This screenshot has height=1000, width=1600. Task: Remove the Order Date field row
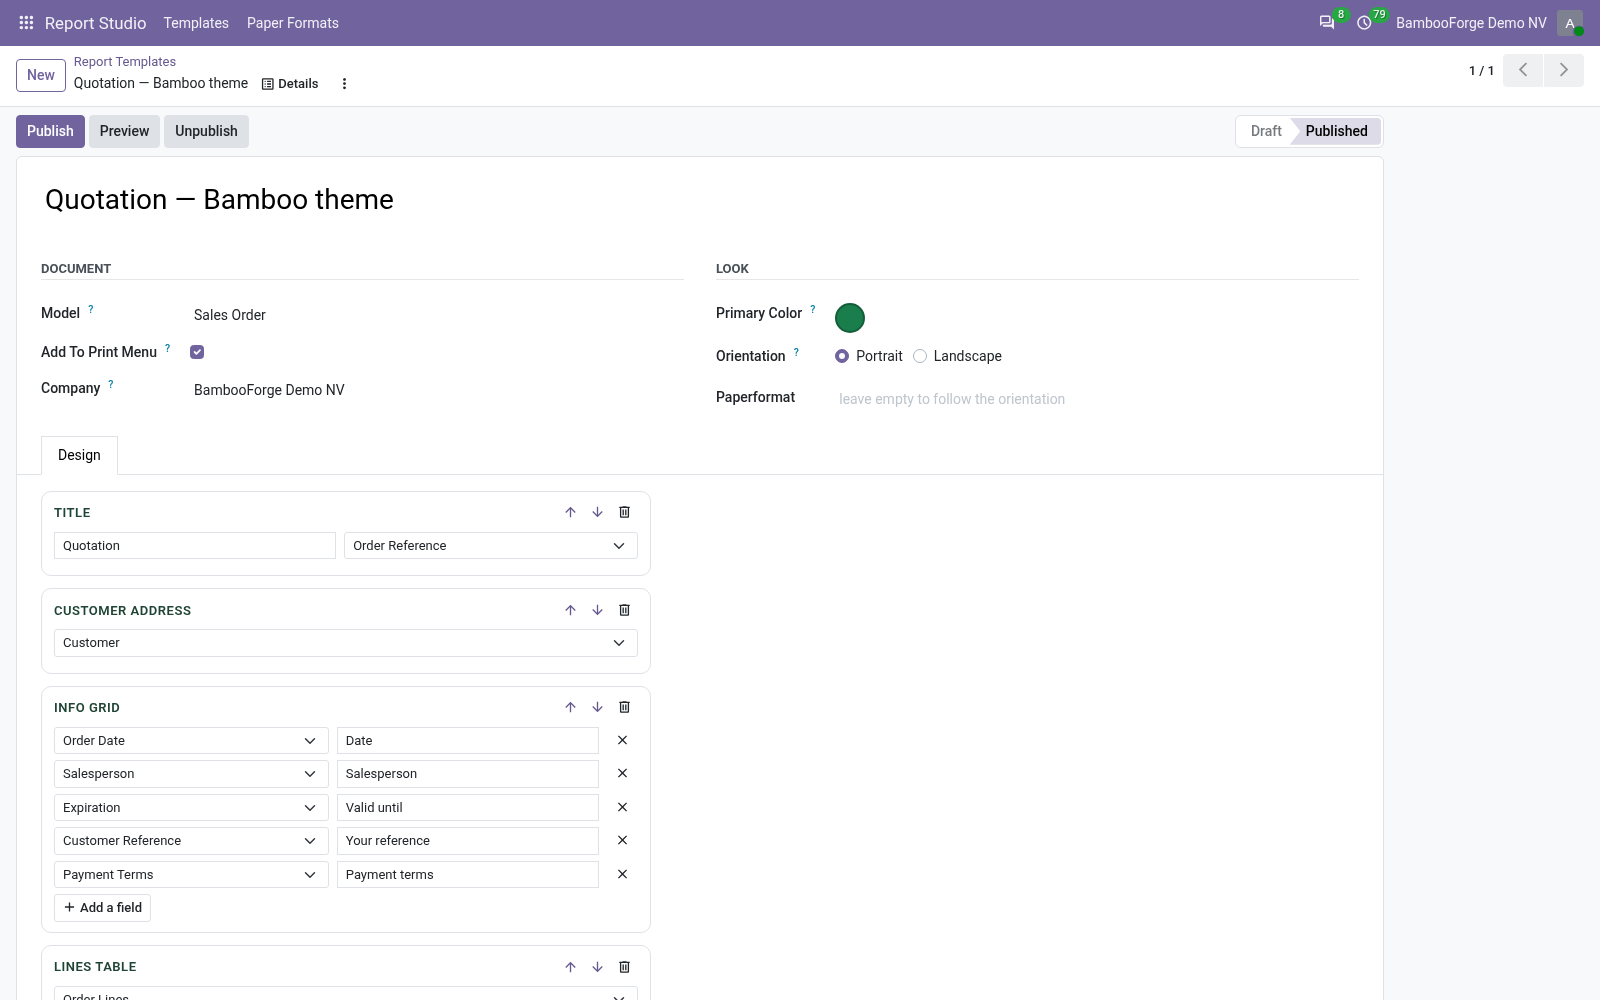point(622,740)
